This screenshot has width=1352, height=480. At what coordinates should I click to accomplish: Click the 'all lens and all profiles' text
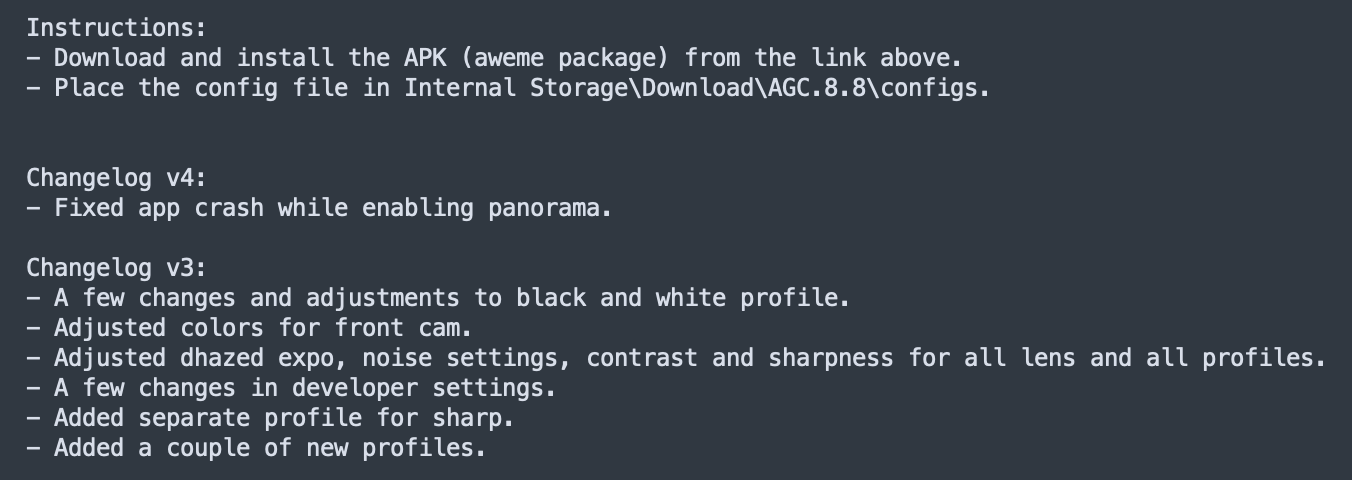coord(1142,358)
